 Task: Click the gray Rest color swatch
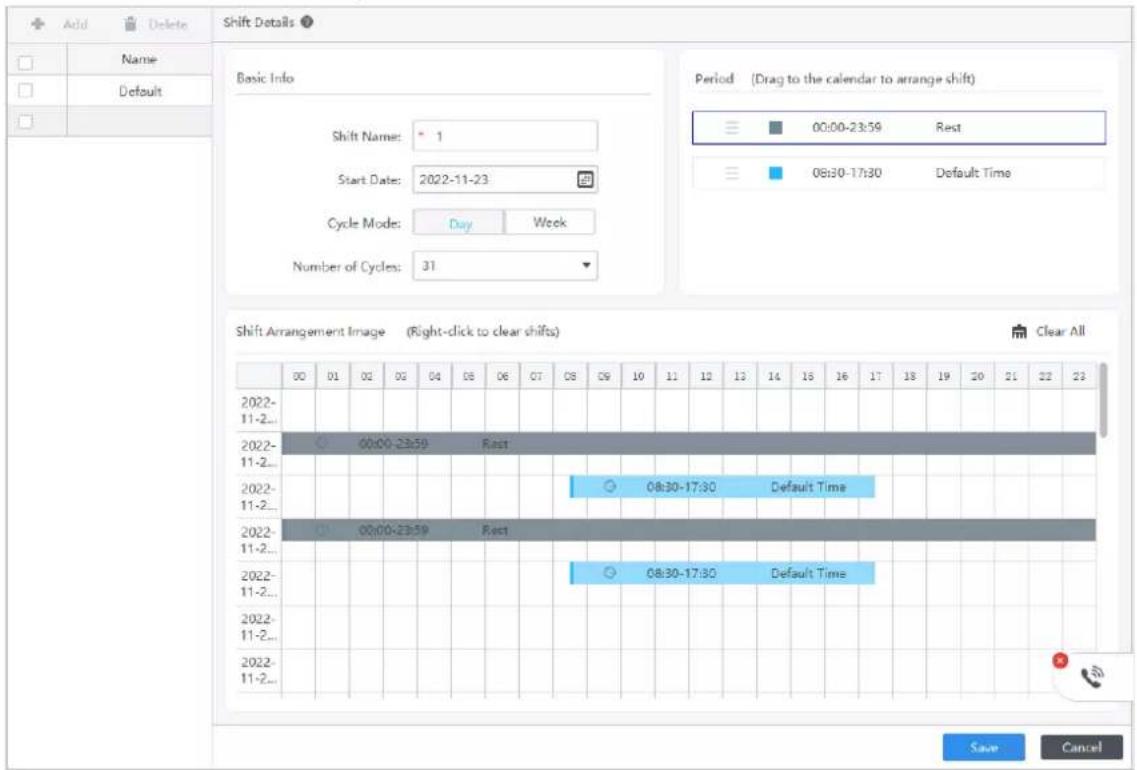tap(775, 128)
